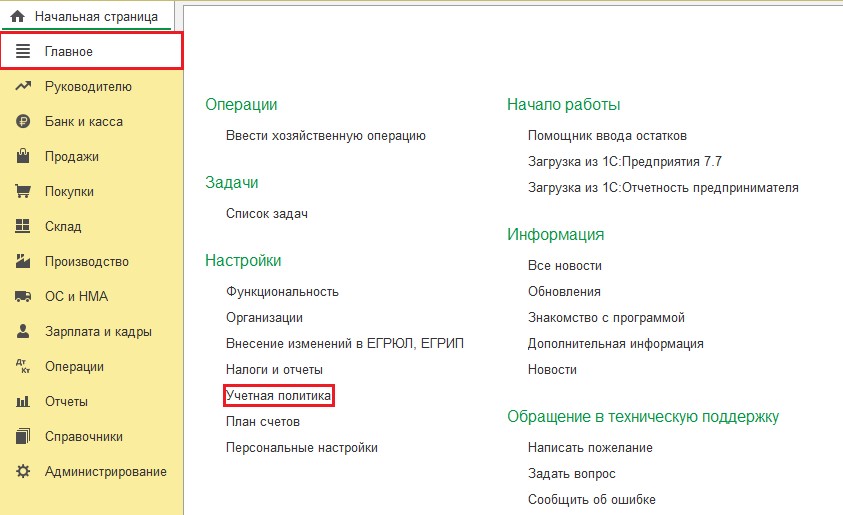Image resolution: width=843 pixels, height=515 pixels.
Task: Click the shopping cart icon for Покупки
Action: 23,192
